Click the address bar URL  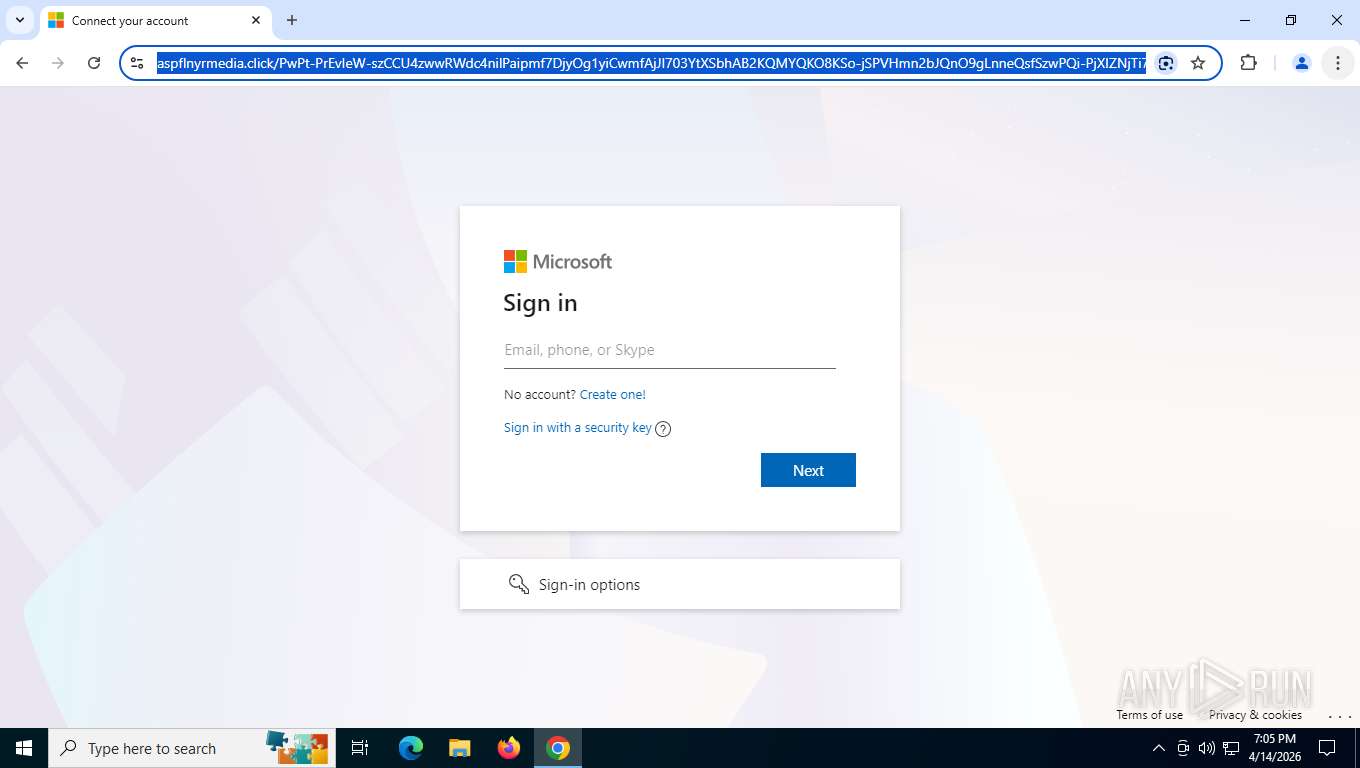[x=651, y=63]
